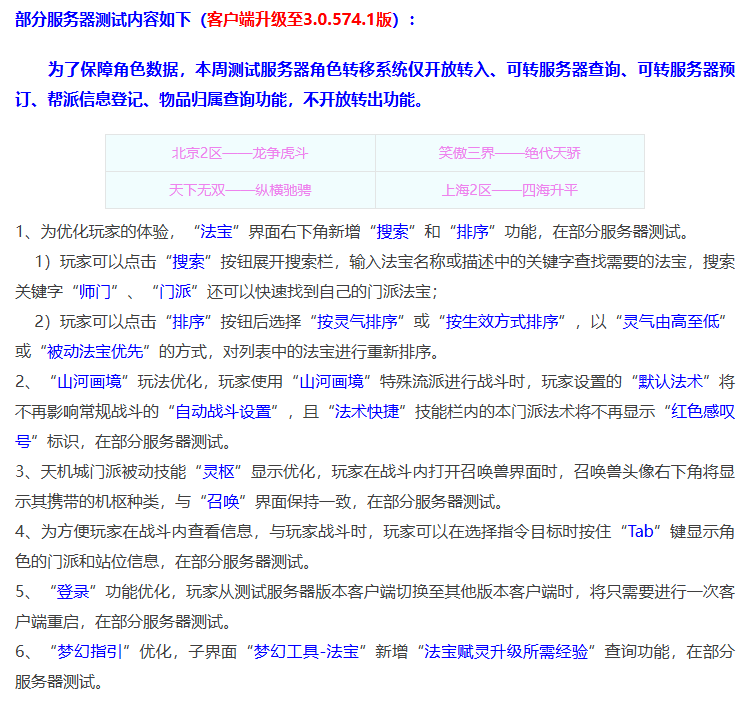This screenshot has width=753, height=702.
Task: Click the bold blue phrase 帮派信息登记
Action: [95, 100]
